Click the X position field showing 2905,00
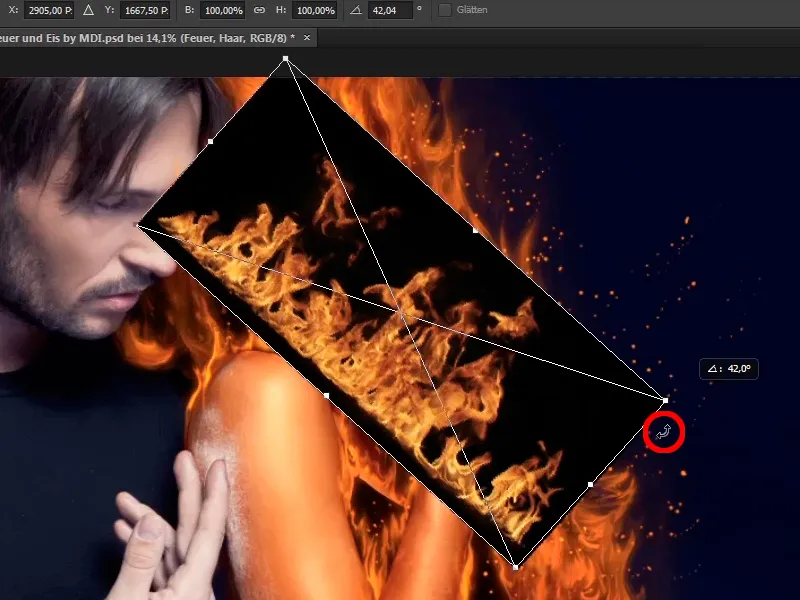Image resolution: width=800 pixels, height=600 pixels. [x=48, y=10]
